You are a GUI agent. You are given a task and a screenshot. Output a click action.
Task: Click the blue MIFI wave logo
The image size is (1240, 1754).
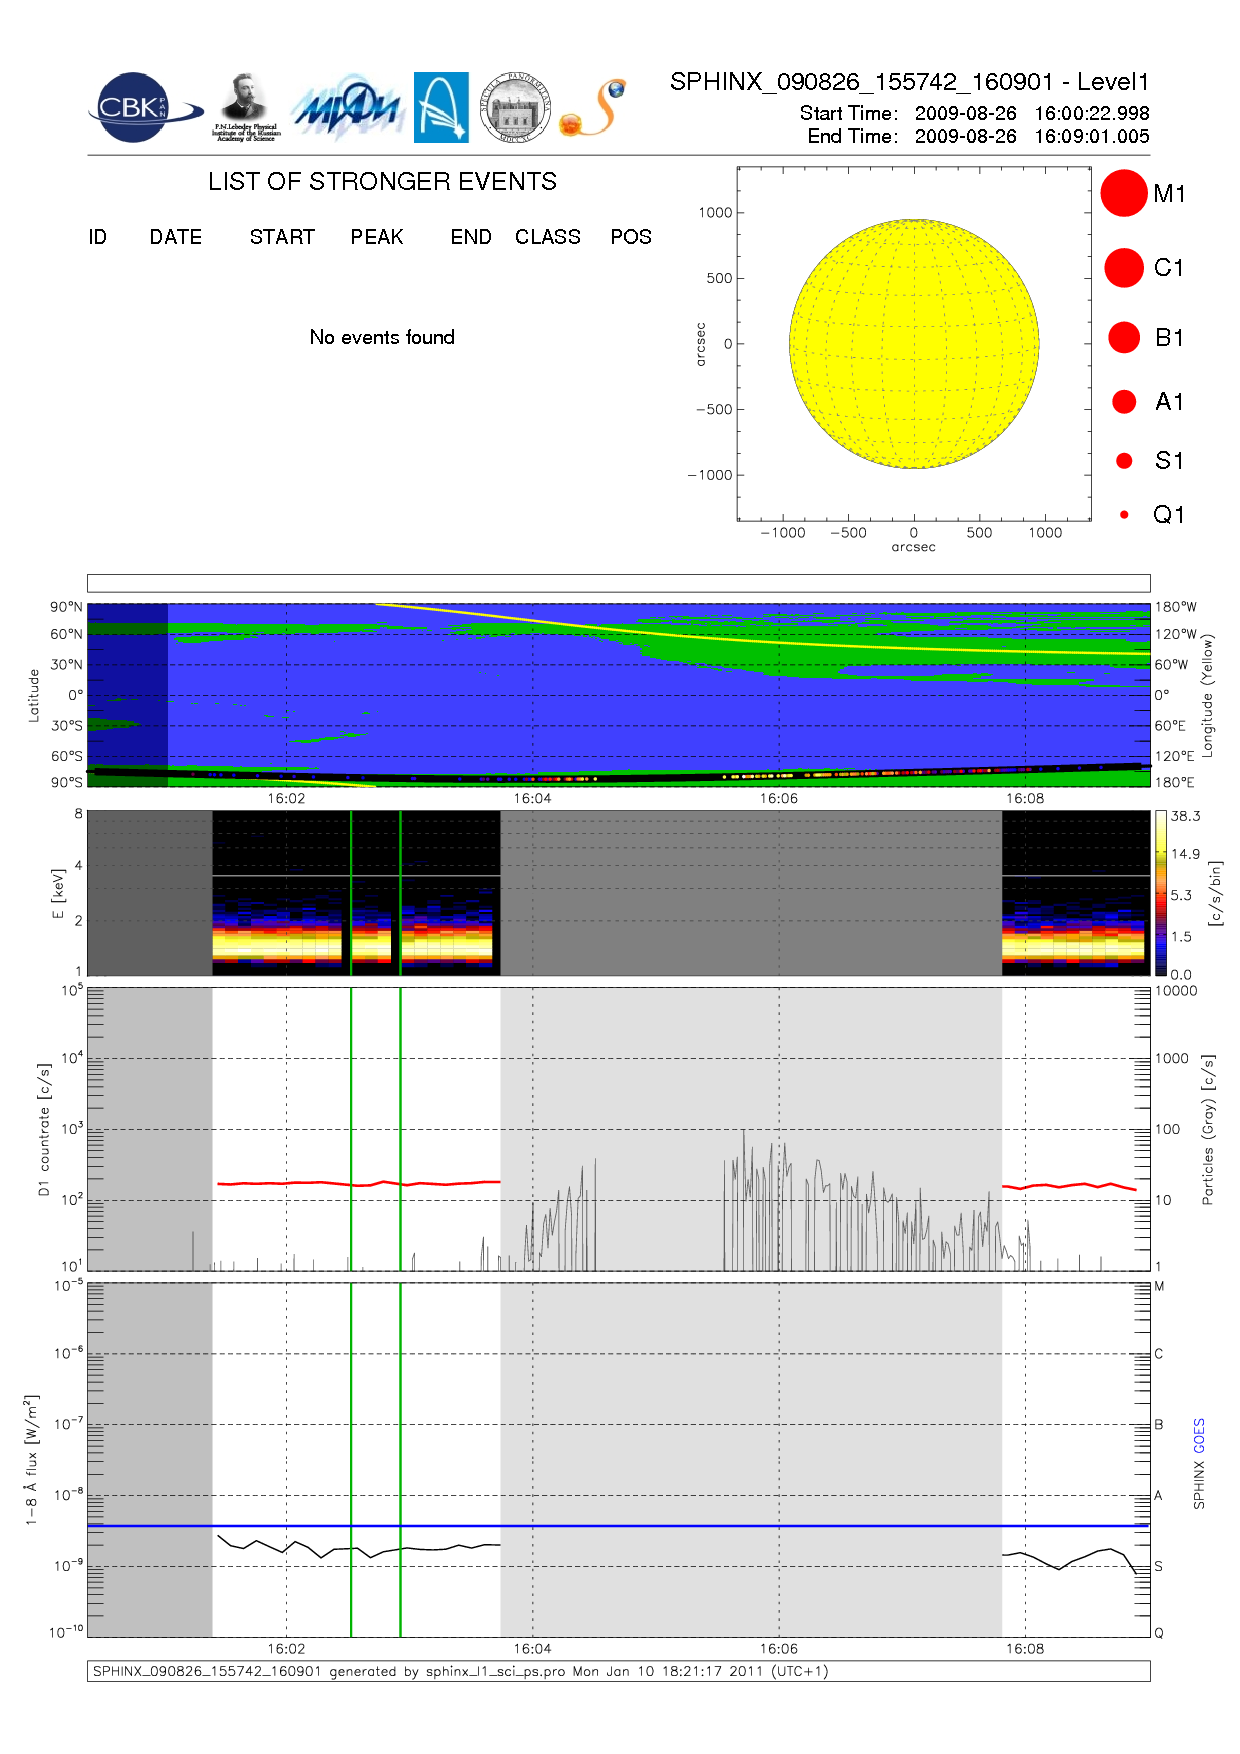pos(346,108)
